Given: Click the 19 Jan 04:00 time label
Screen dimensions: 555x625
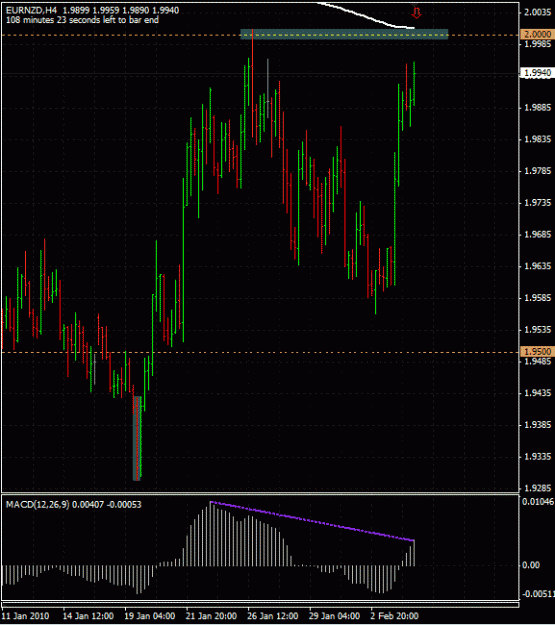Looking at the screenshot, I should (150, 616).
